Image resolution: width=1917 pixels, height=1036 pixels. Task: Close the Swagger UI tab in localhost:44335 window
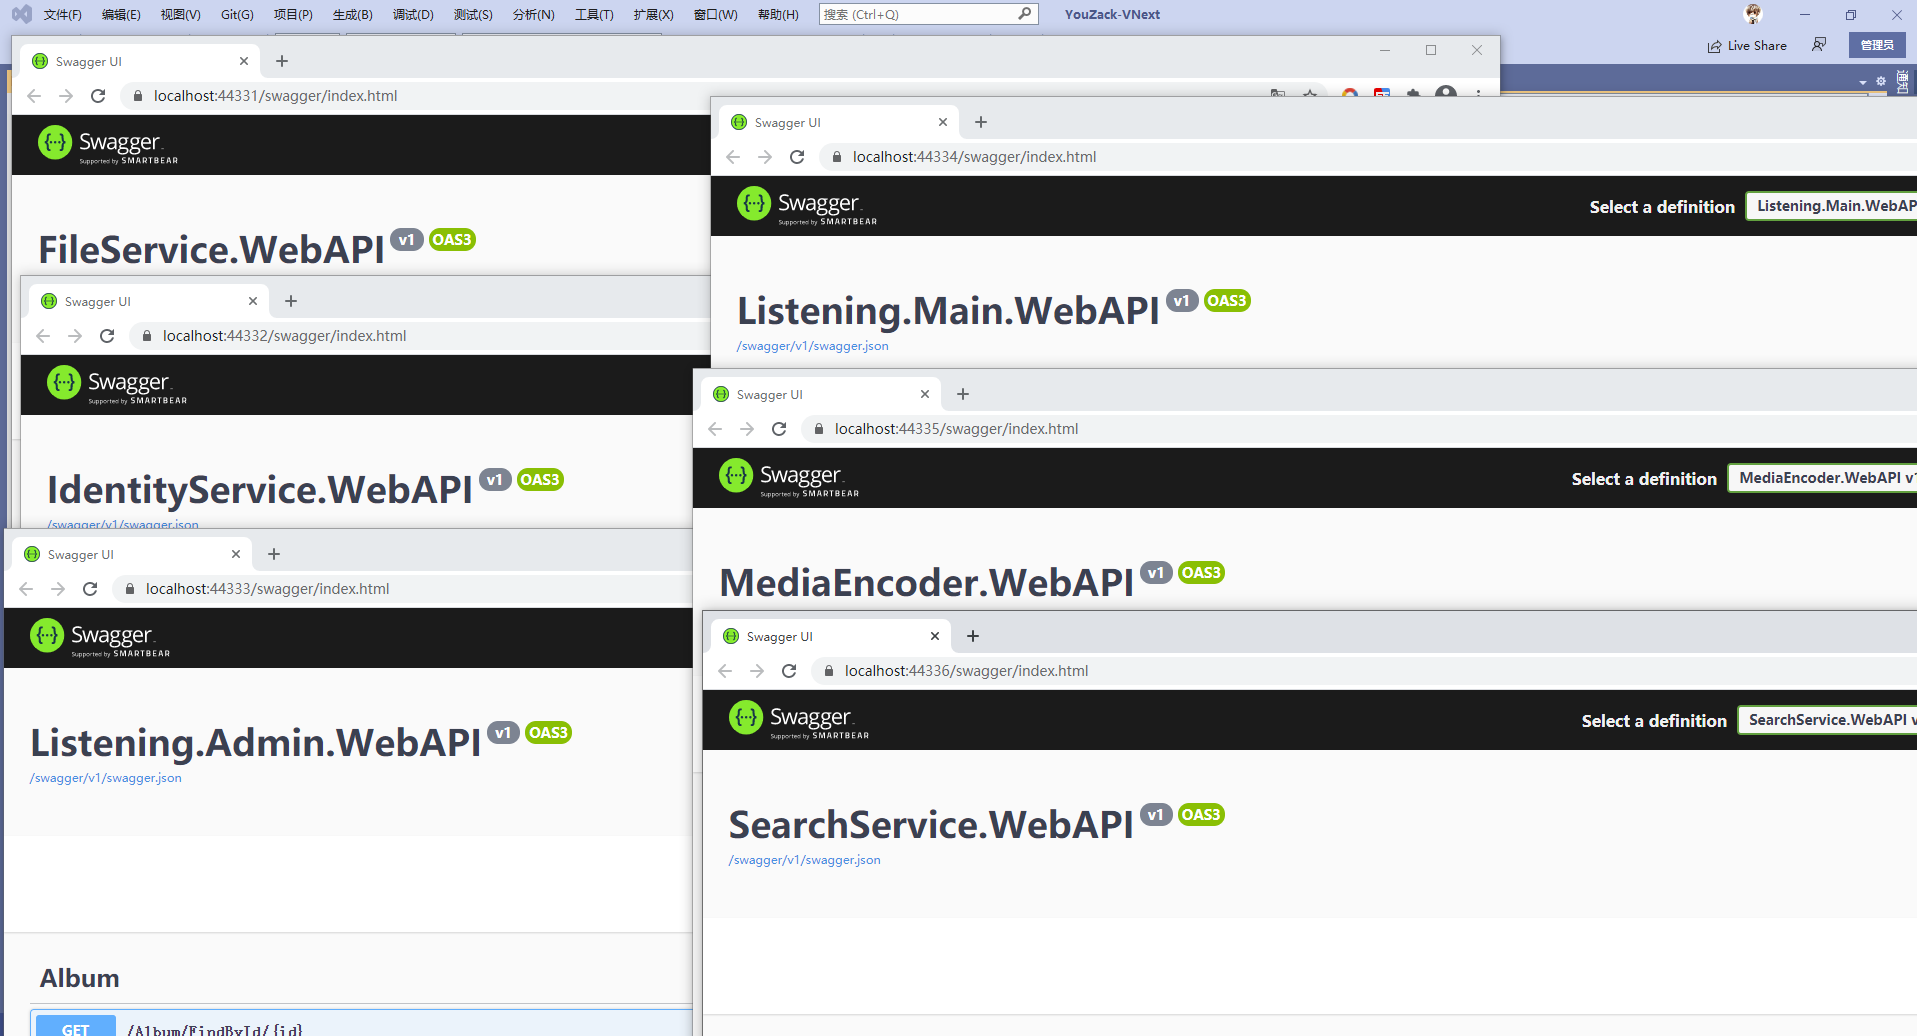925,394
